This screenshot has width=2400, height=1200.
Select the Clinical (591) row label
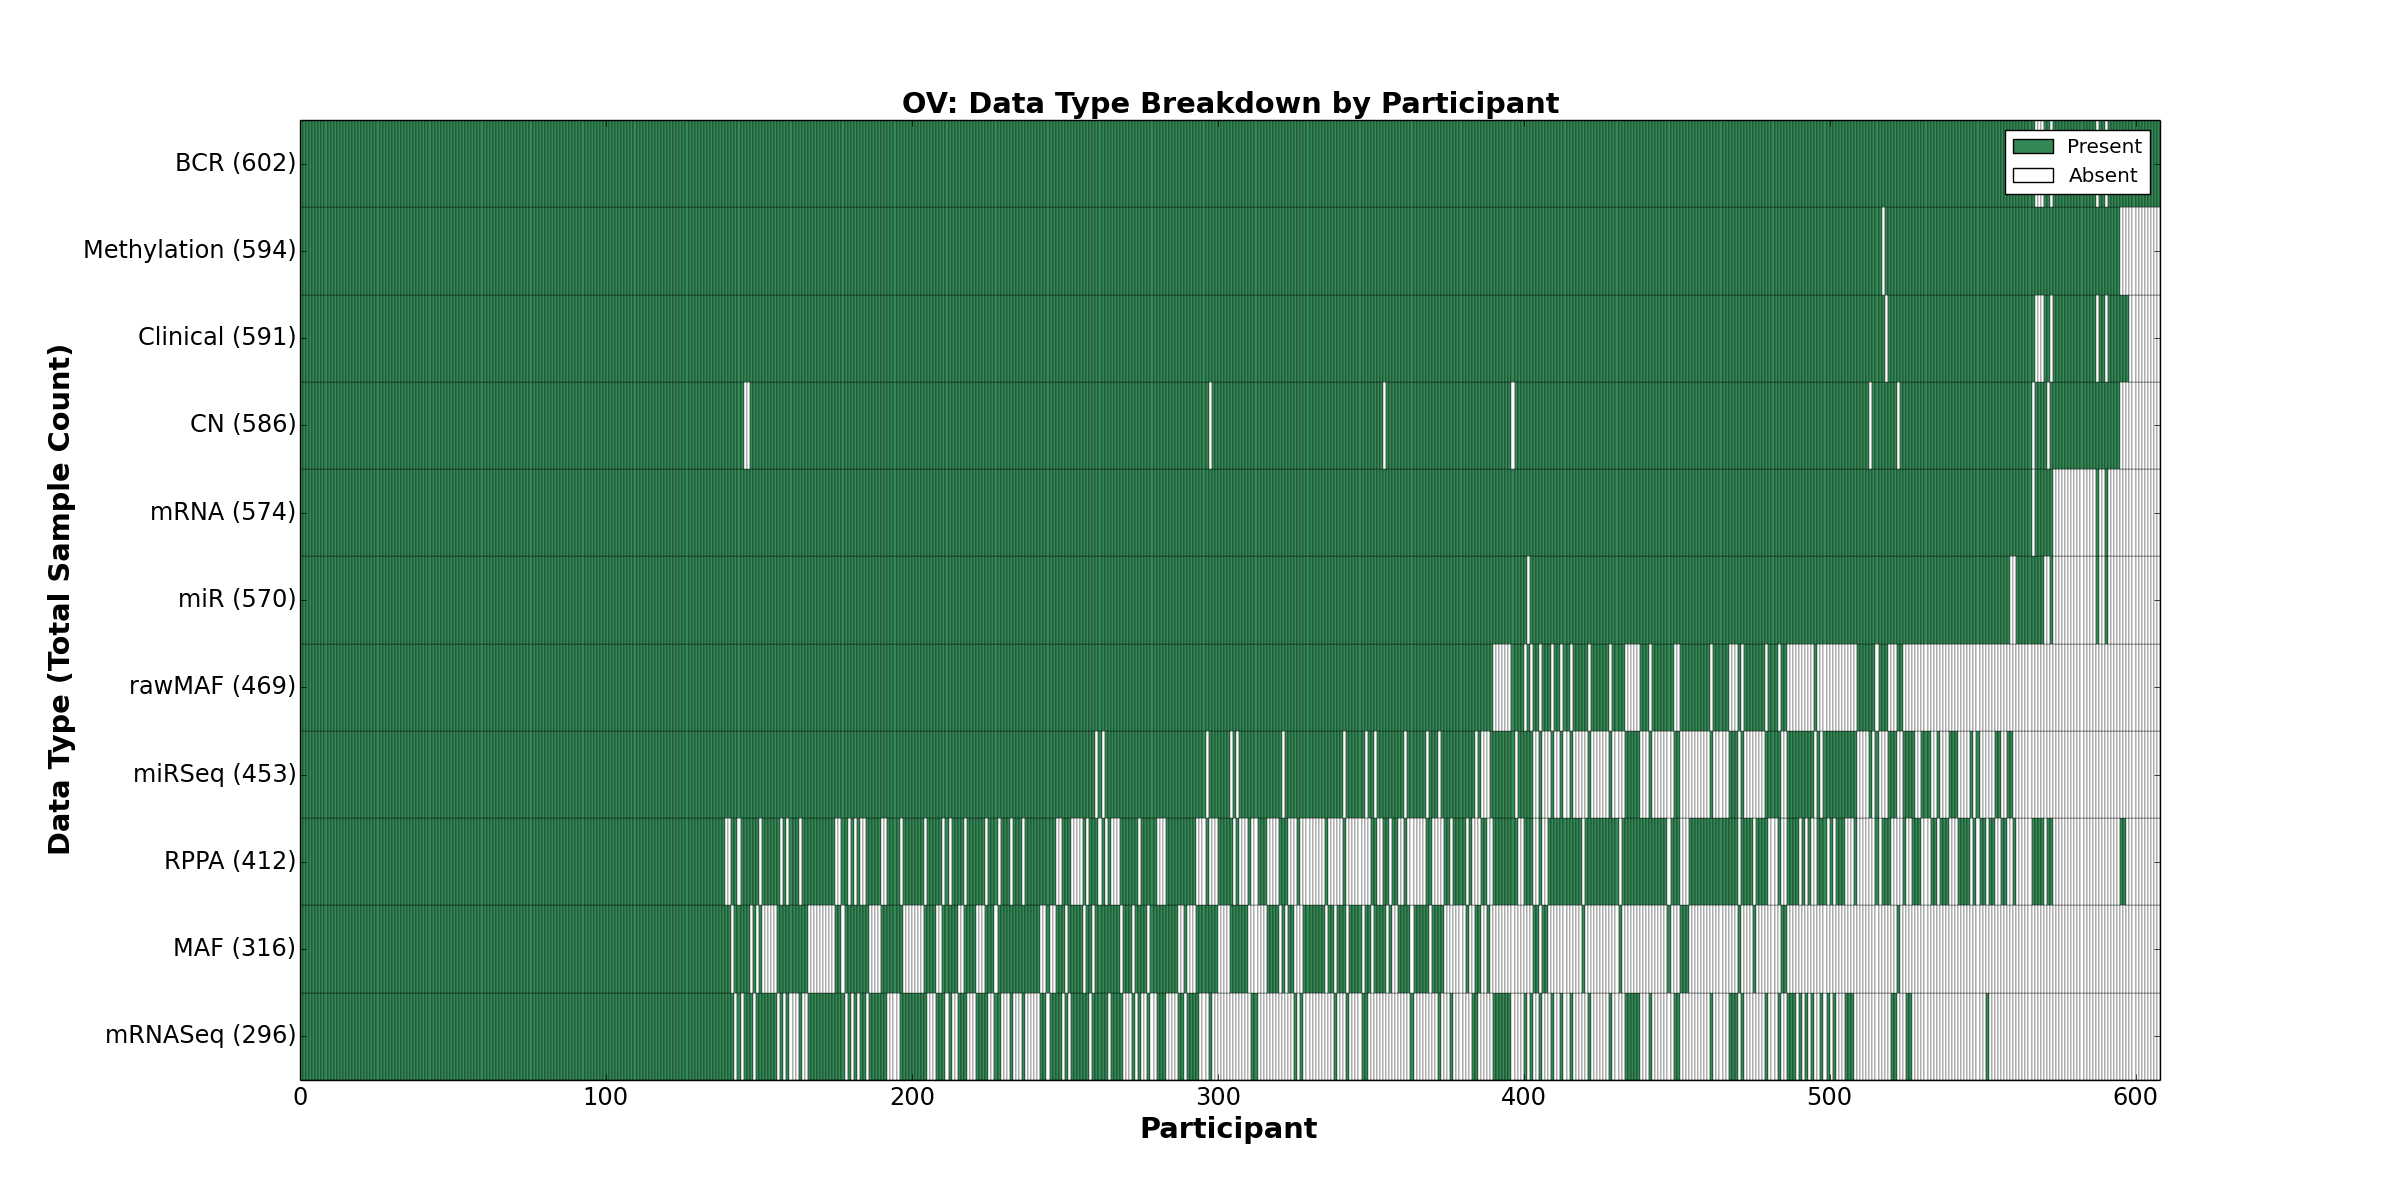coord(216,337)
